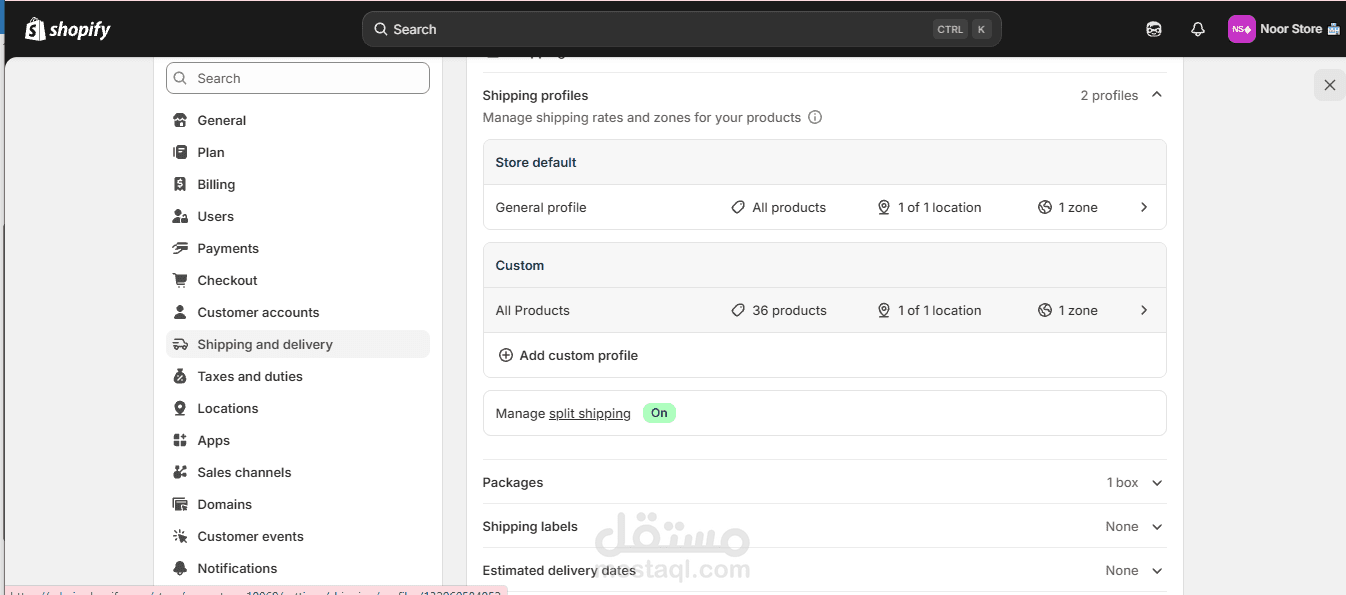The image size is (1346, 595).
Task: Select Domains in the settings sidebar
Action: coord(298,504)
